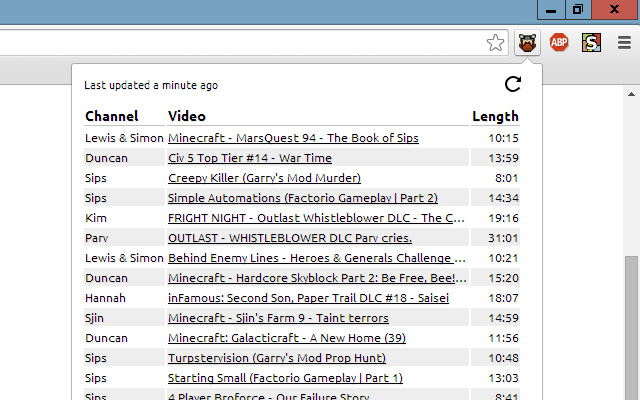Click the page scrollbar up arrow

point(631,94)
